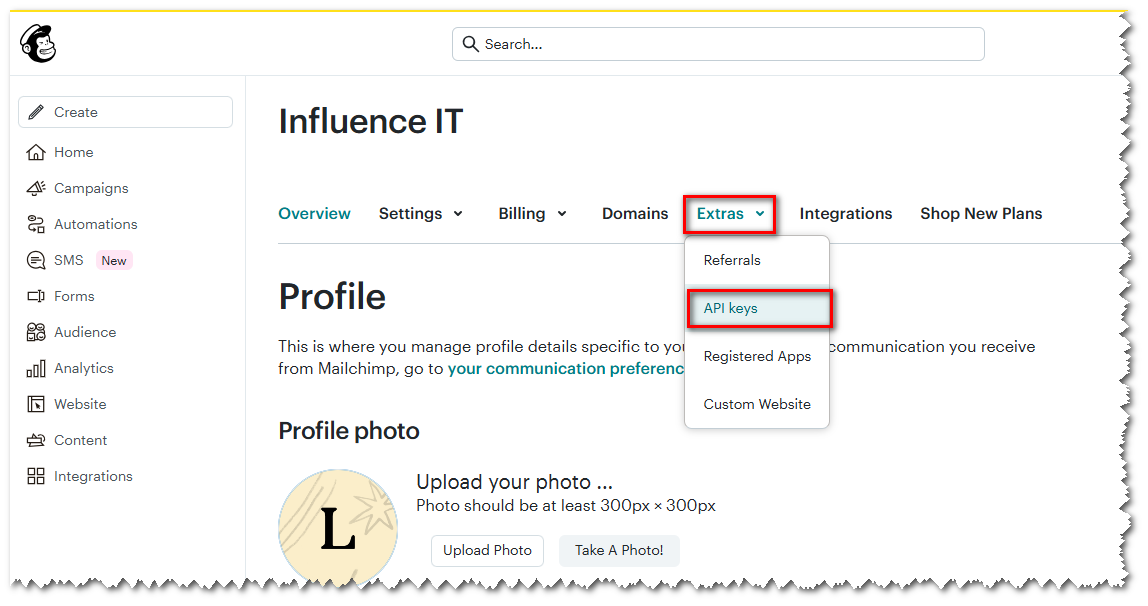Open Automations in the sidebar
1148x606 pixels.
[x=96, y=224]
